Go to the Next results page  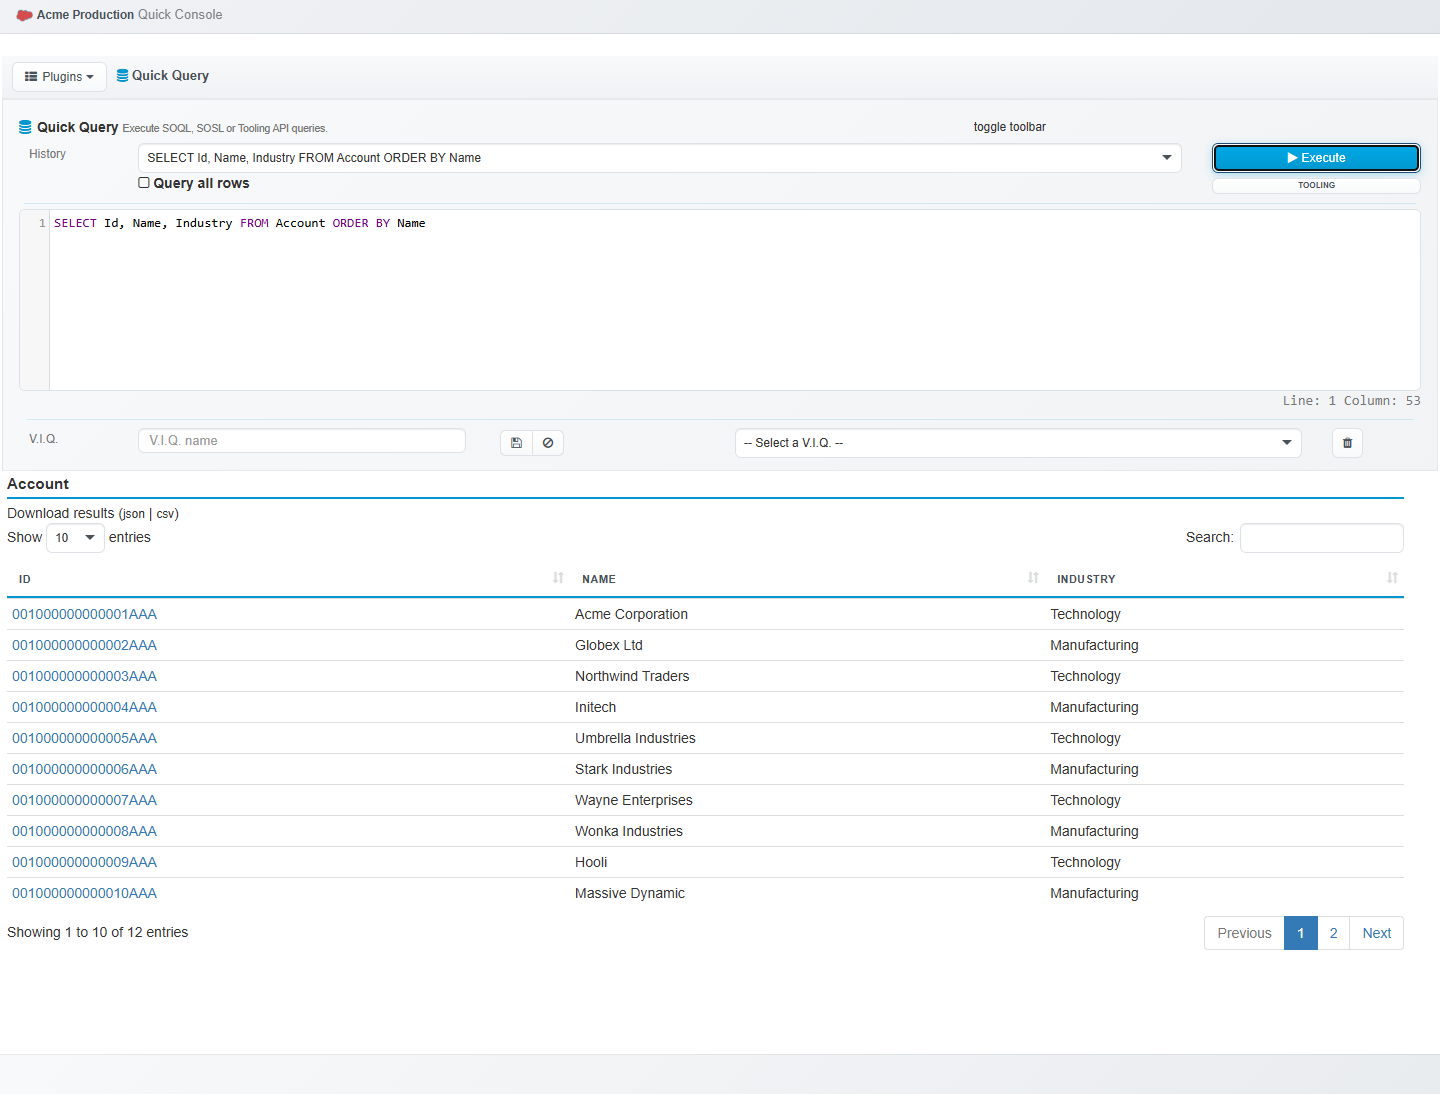1376,933
